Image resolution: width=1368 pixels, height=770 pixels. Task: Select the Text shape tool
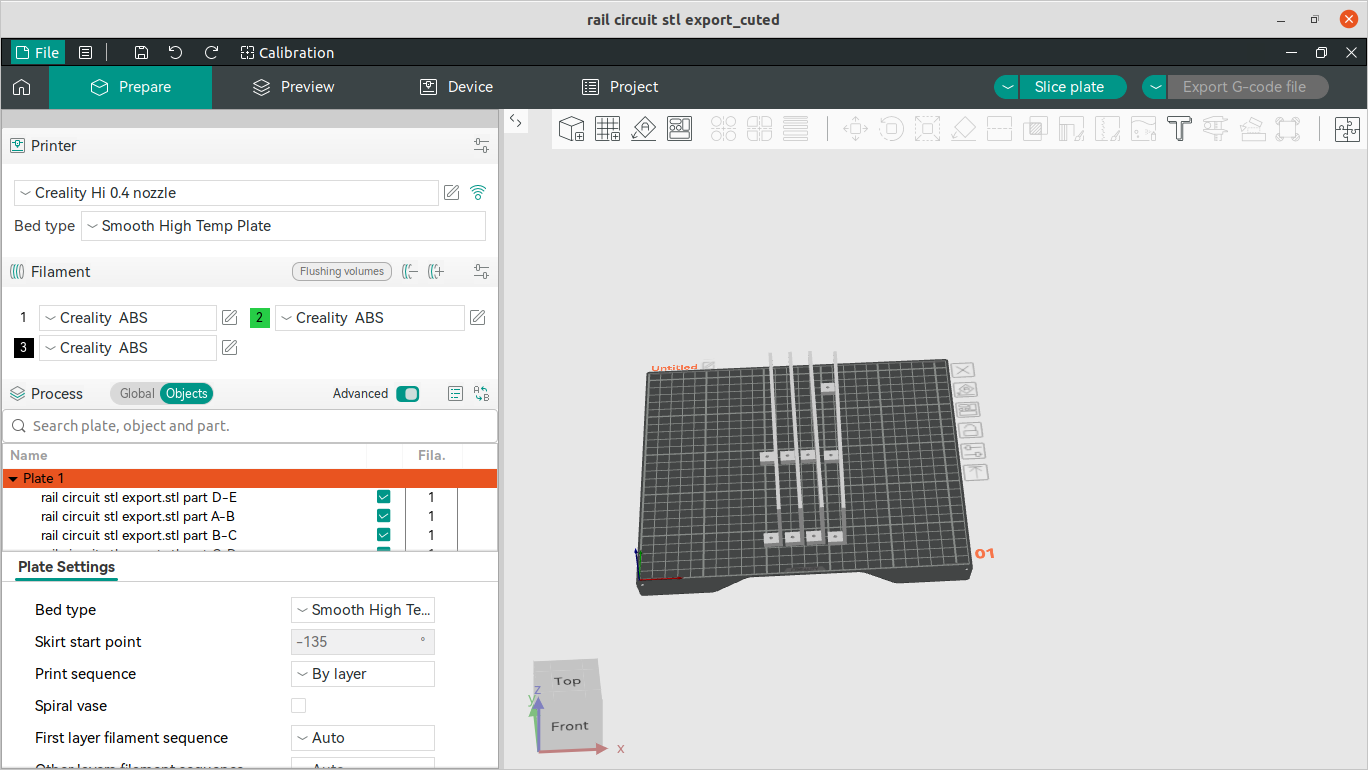click(x=1180, y=128)
